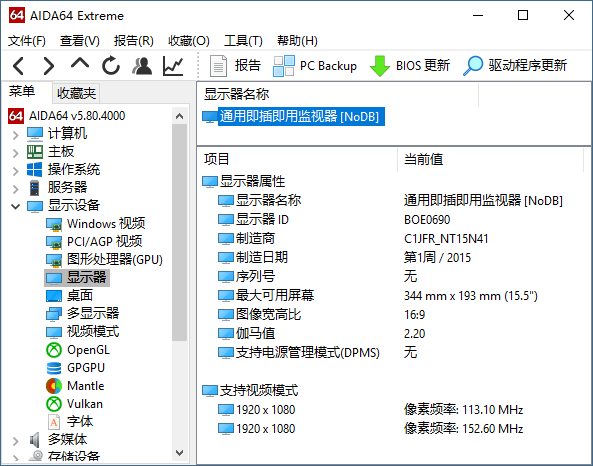
Task: Click BIOS 更新 button
Action: point(410,66)
